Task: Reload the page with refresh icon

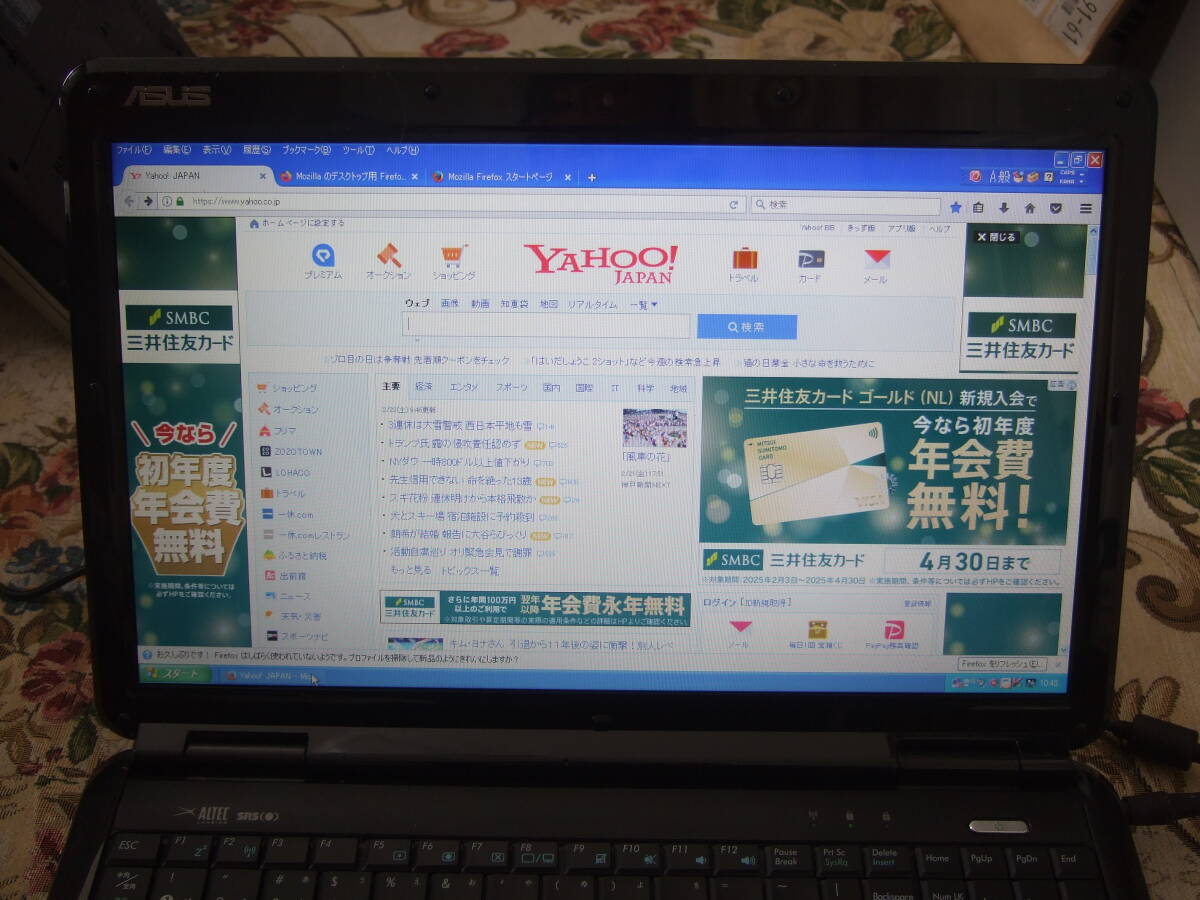Action: pyautogui.click(x=733, y=204)
